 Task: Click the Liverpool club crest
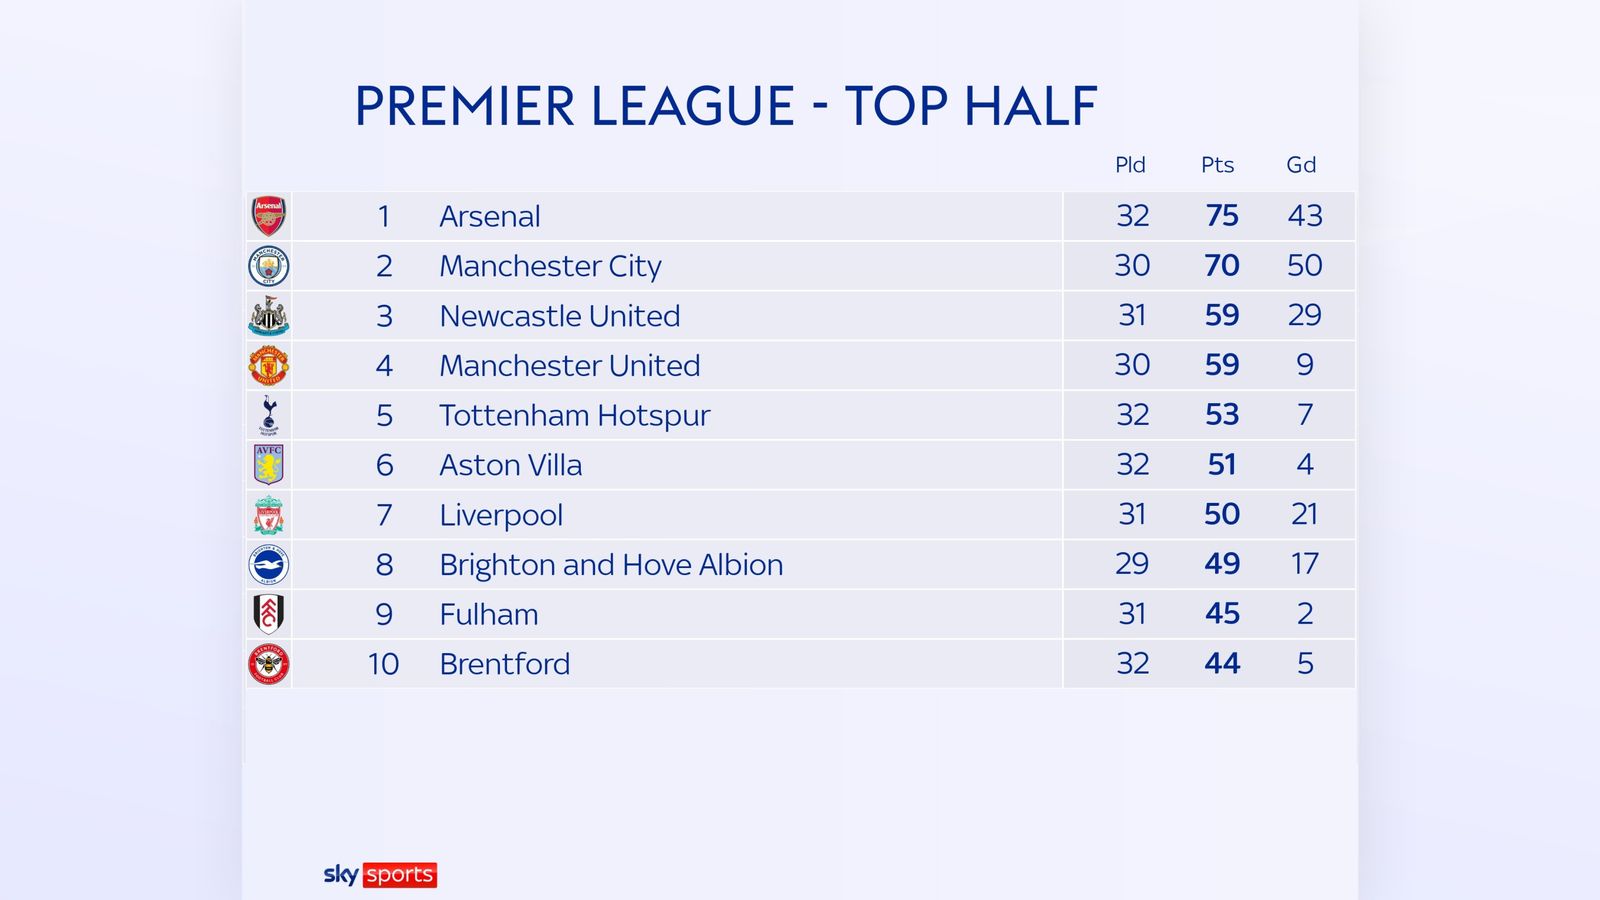269,515
